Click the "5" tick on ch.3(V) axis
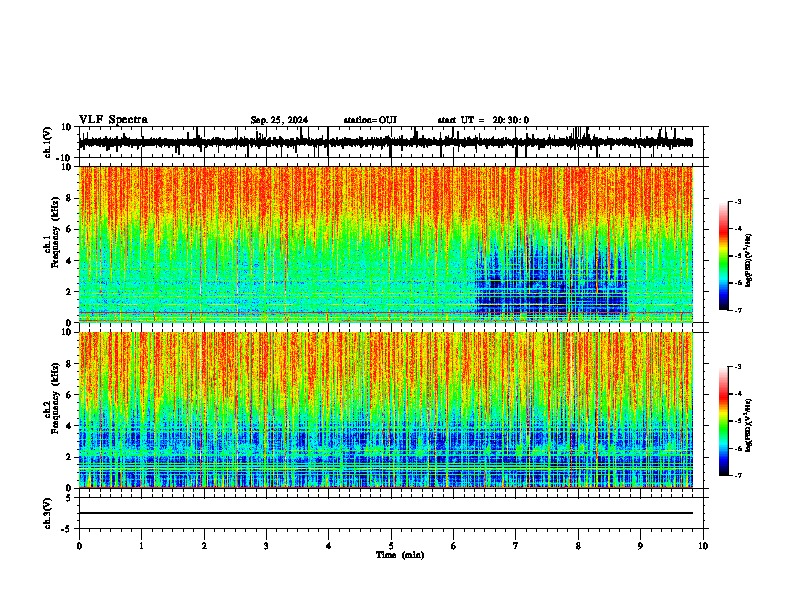This screenshot has height=612, width=792. click(x=70, y=498)
